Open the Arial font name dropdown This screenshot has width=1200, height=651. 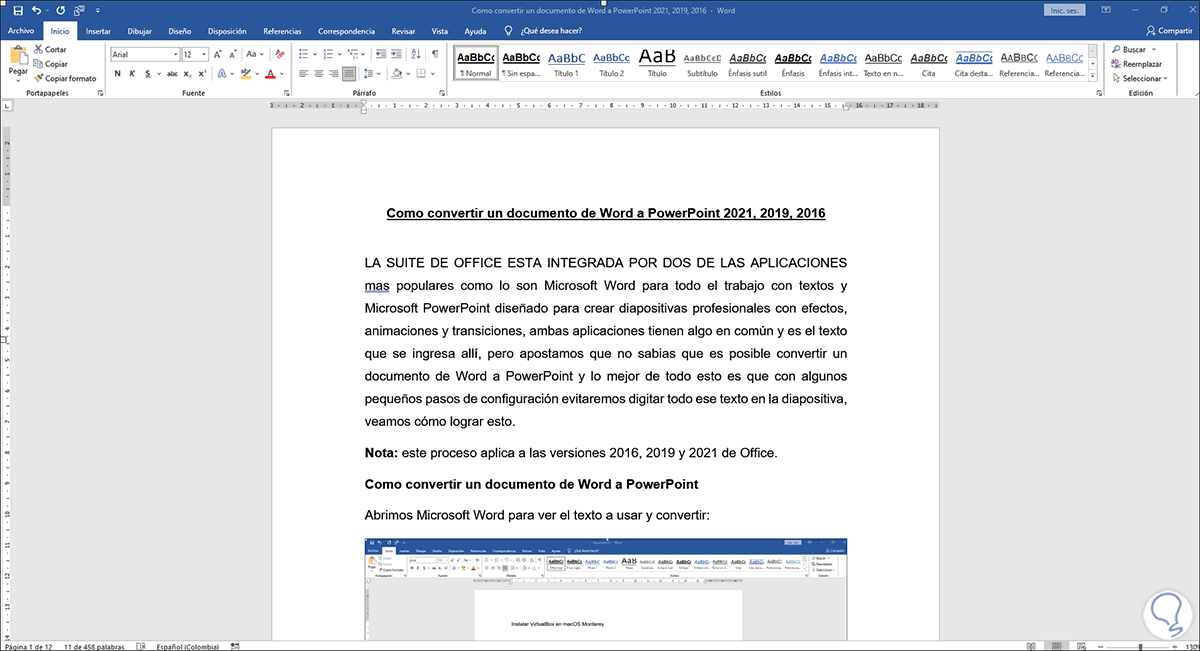(x=174, y=54)
